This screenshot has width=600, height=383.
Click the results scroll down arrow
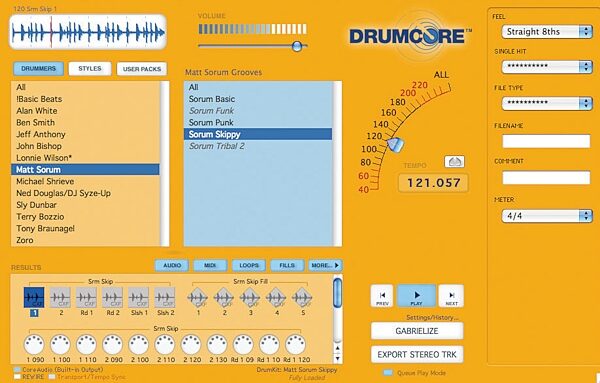click(338, 359)
